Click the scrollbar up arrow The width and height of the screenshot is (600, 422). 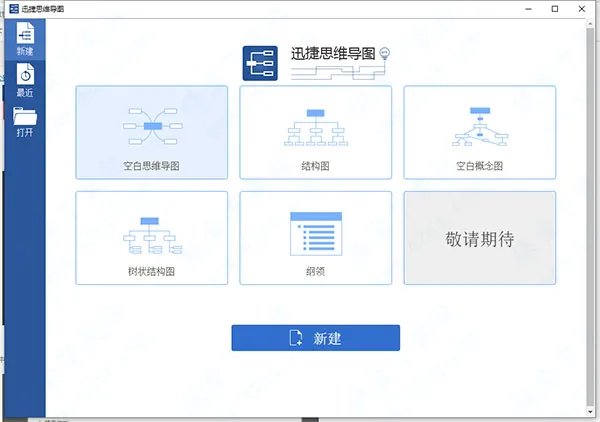[590, 23]
